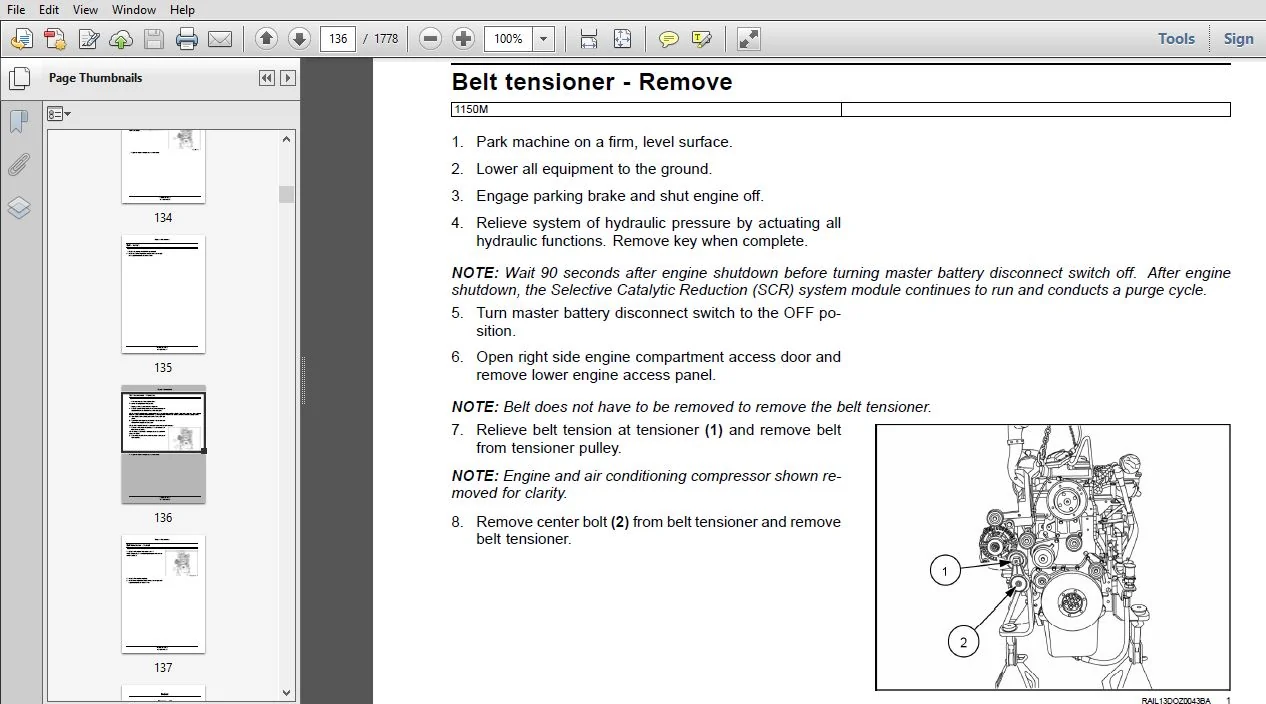Screen dimensions: 1266x704
Task: Zoom out with the minus button
Action: click(430, 39)
